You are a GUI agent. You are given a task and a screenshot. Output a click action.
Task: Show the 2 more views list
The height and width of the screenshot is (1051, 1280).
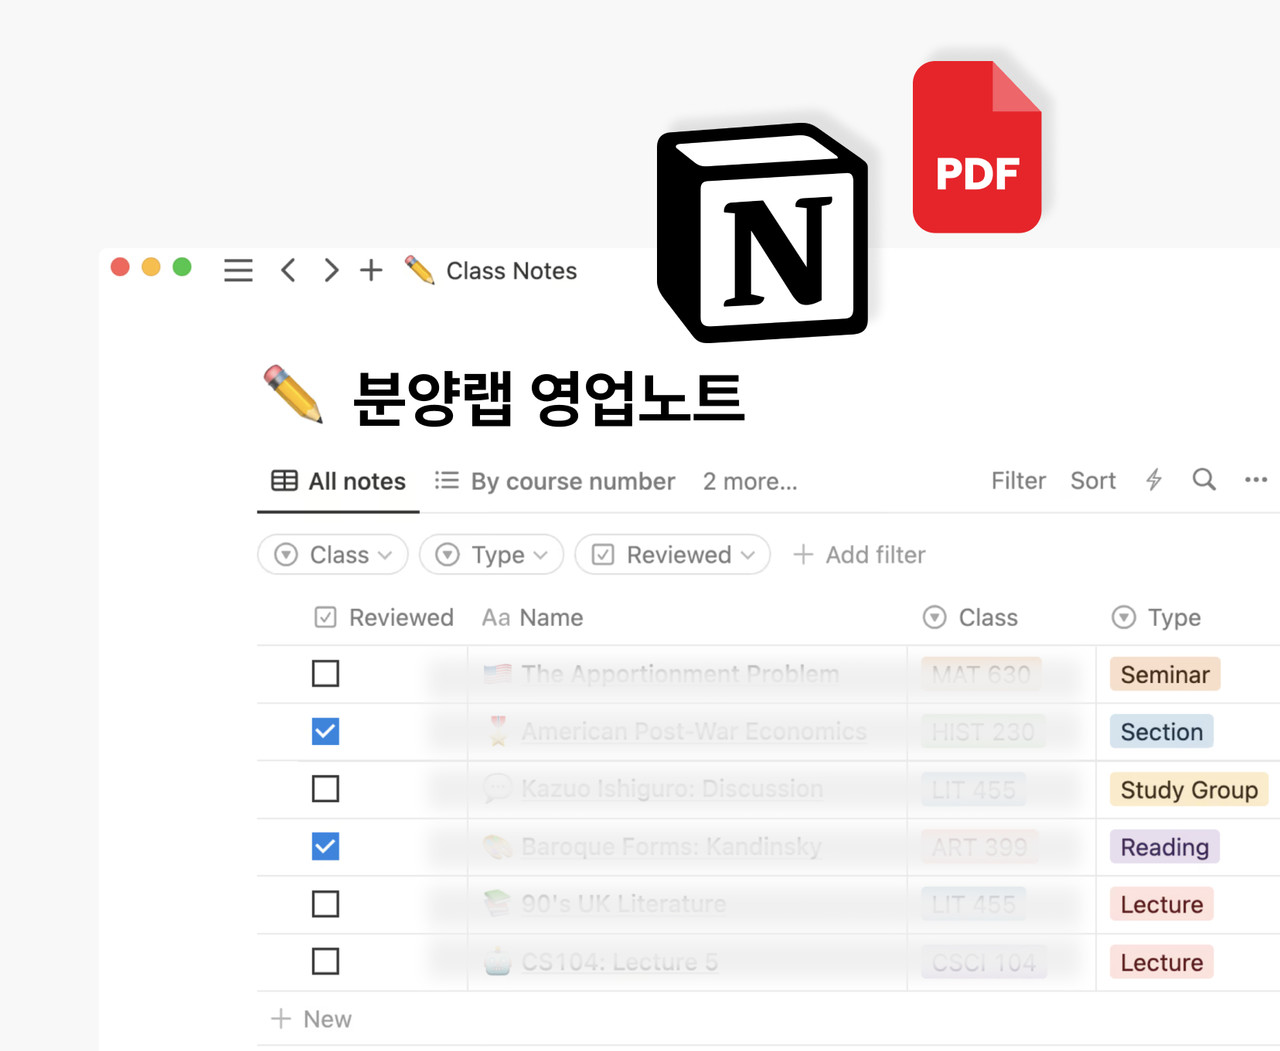pyautogui.click(x=750, y=482)
